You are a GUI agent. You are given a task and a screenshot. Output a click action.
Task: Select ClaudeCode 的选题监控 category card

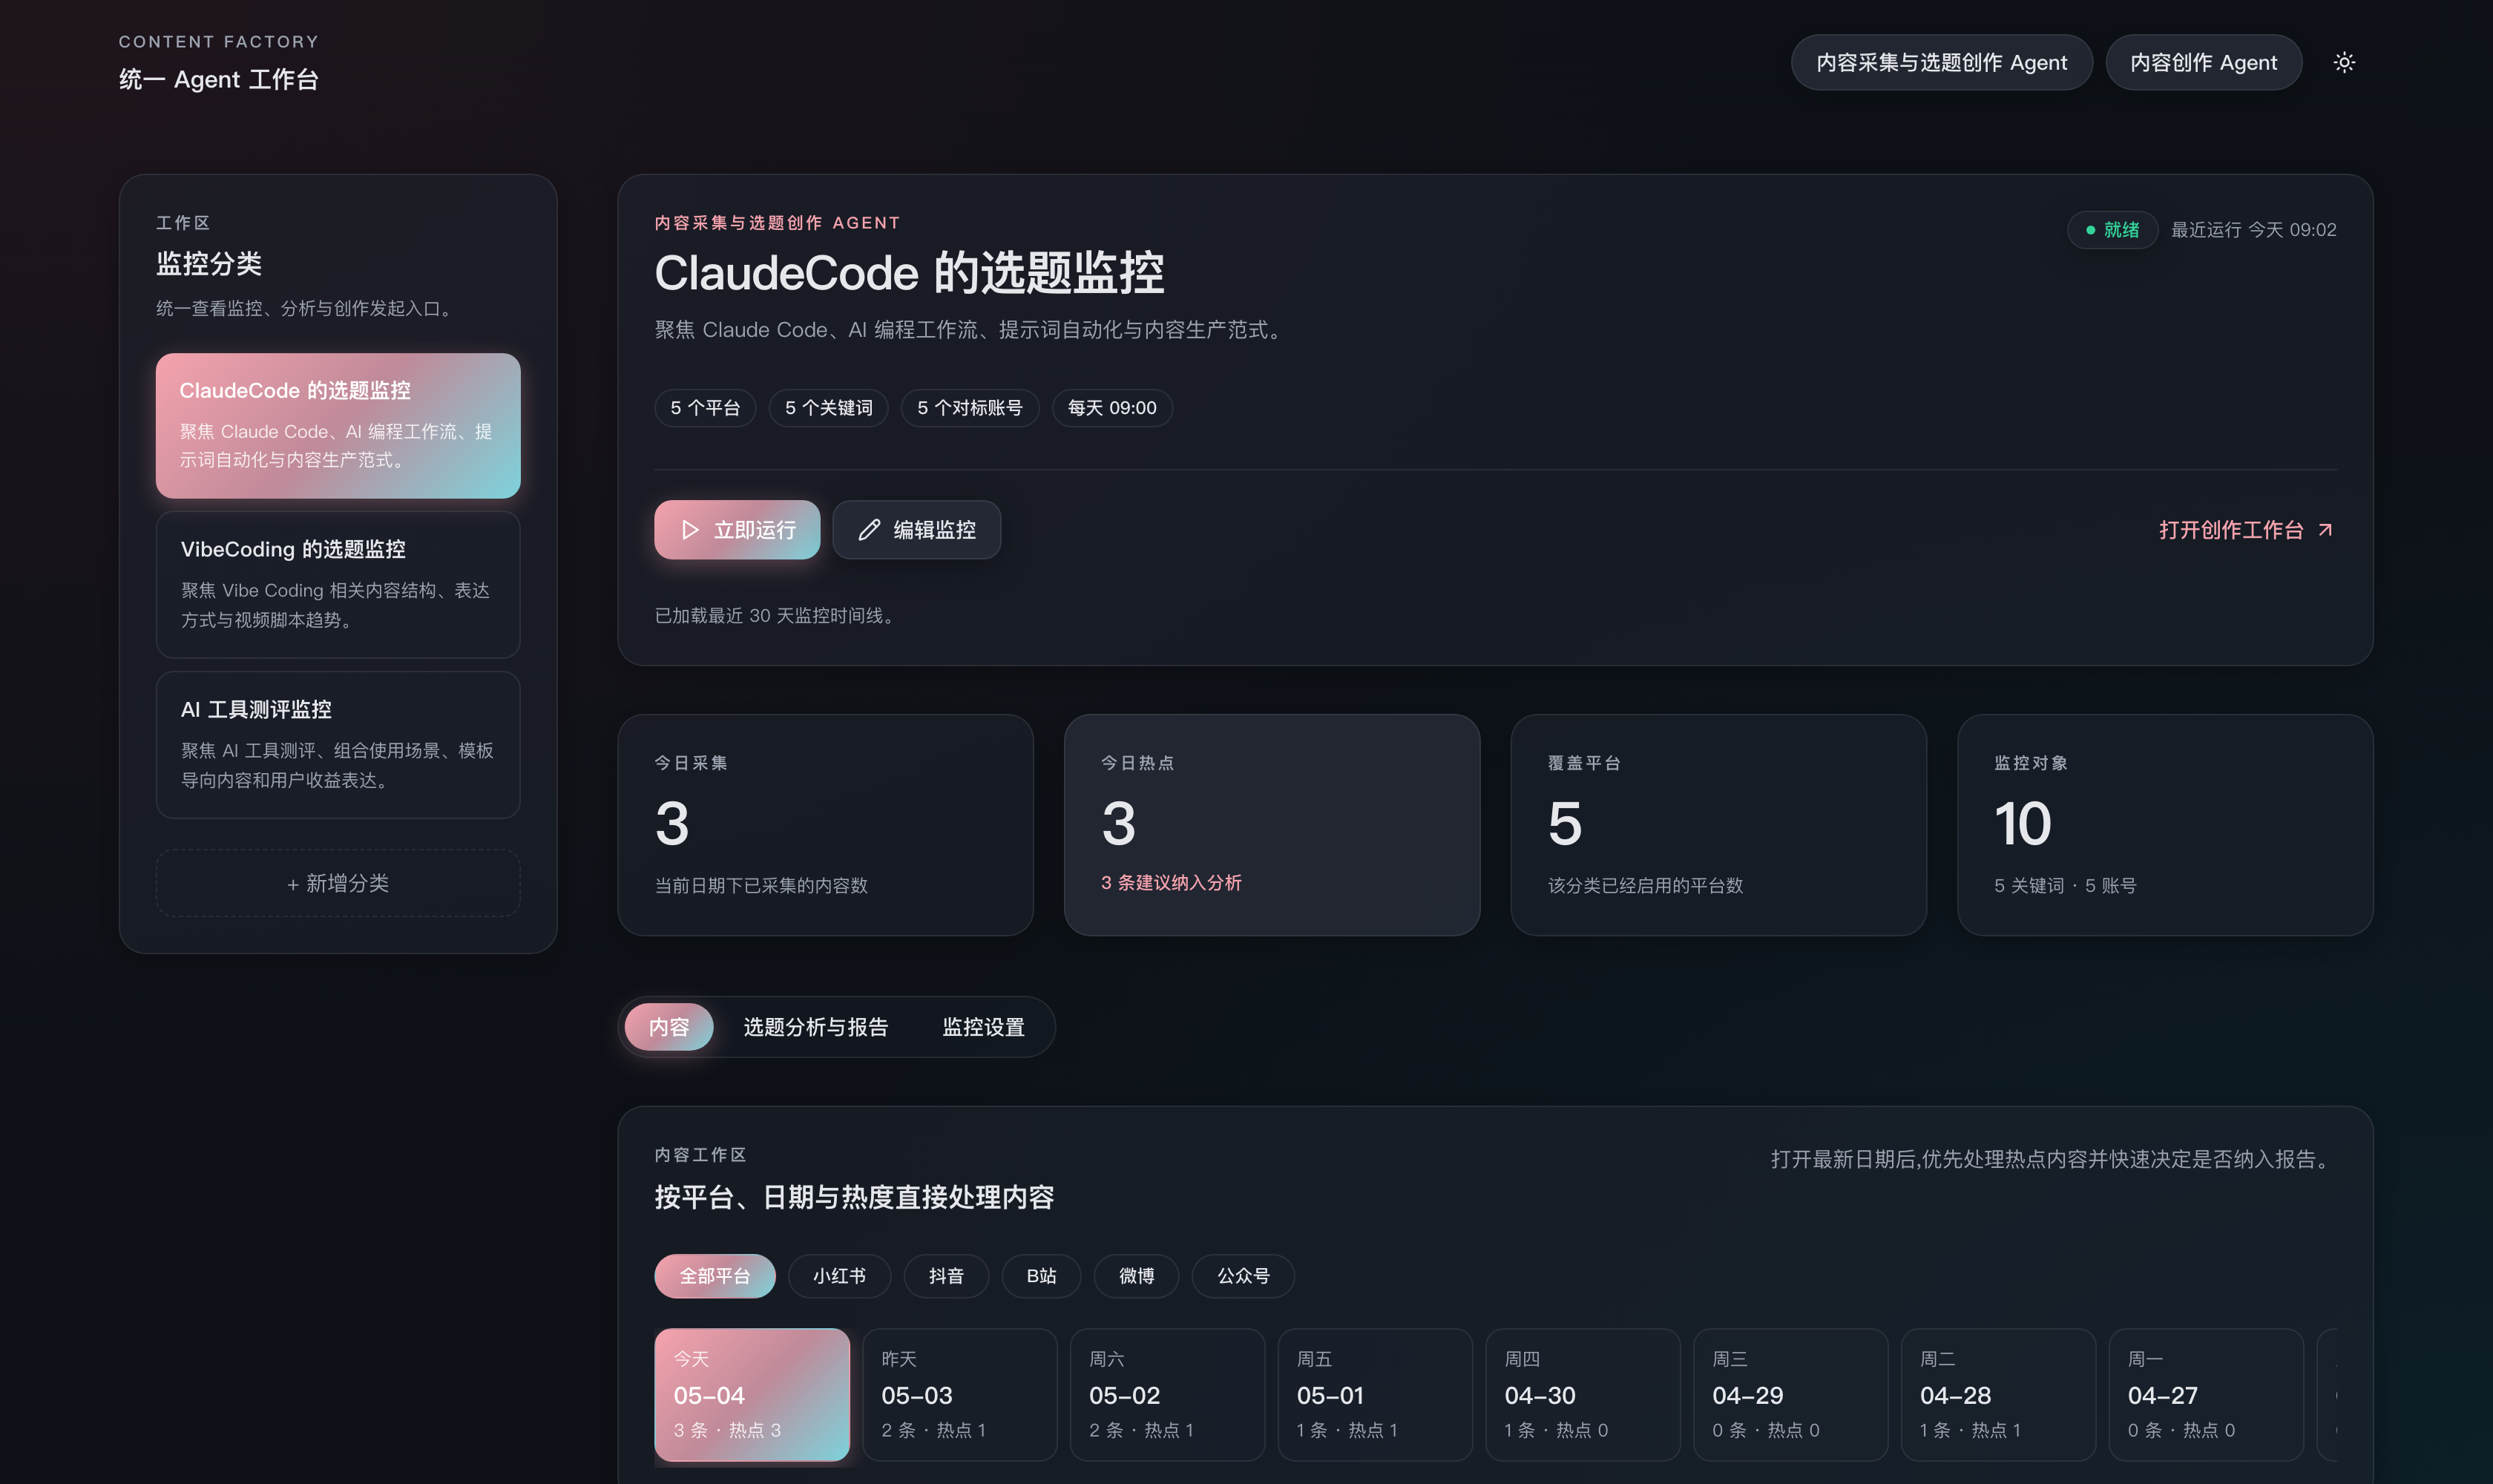tap(338, 425)
